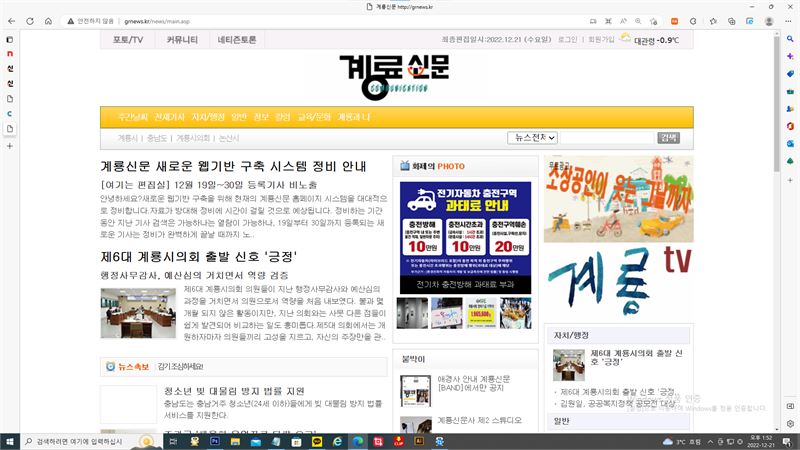The width and height of the screenshot is (800, 450).
Task: Open the 커뮤니티 tab
Action: tap(182, 40)
